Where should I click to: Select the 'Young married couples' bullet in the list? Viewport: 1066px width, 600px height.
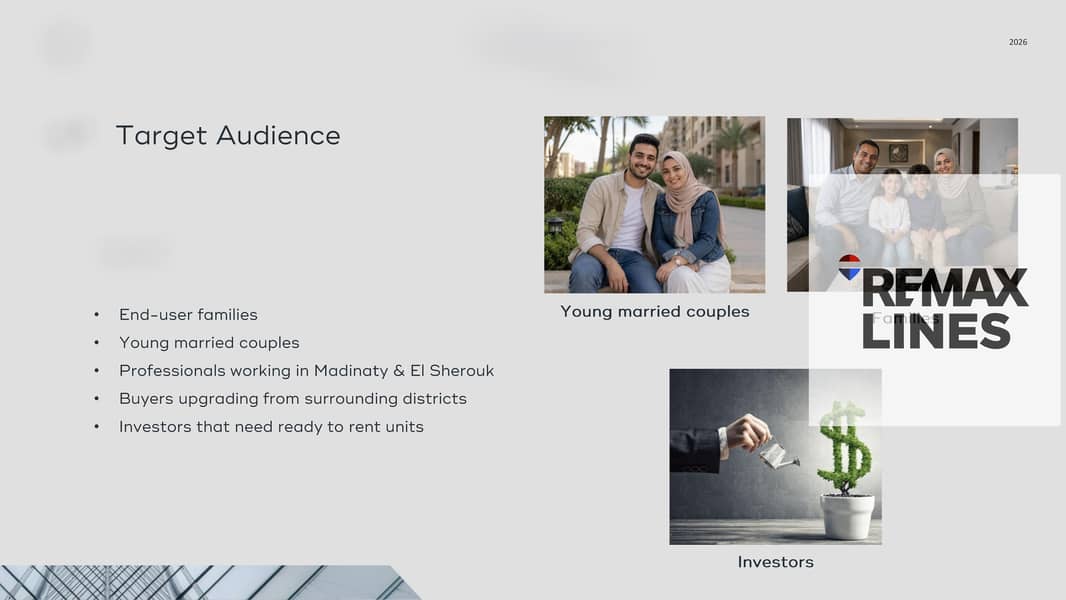[209, 342]
